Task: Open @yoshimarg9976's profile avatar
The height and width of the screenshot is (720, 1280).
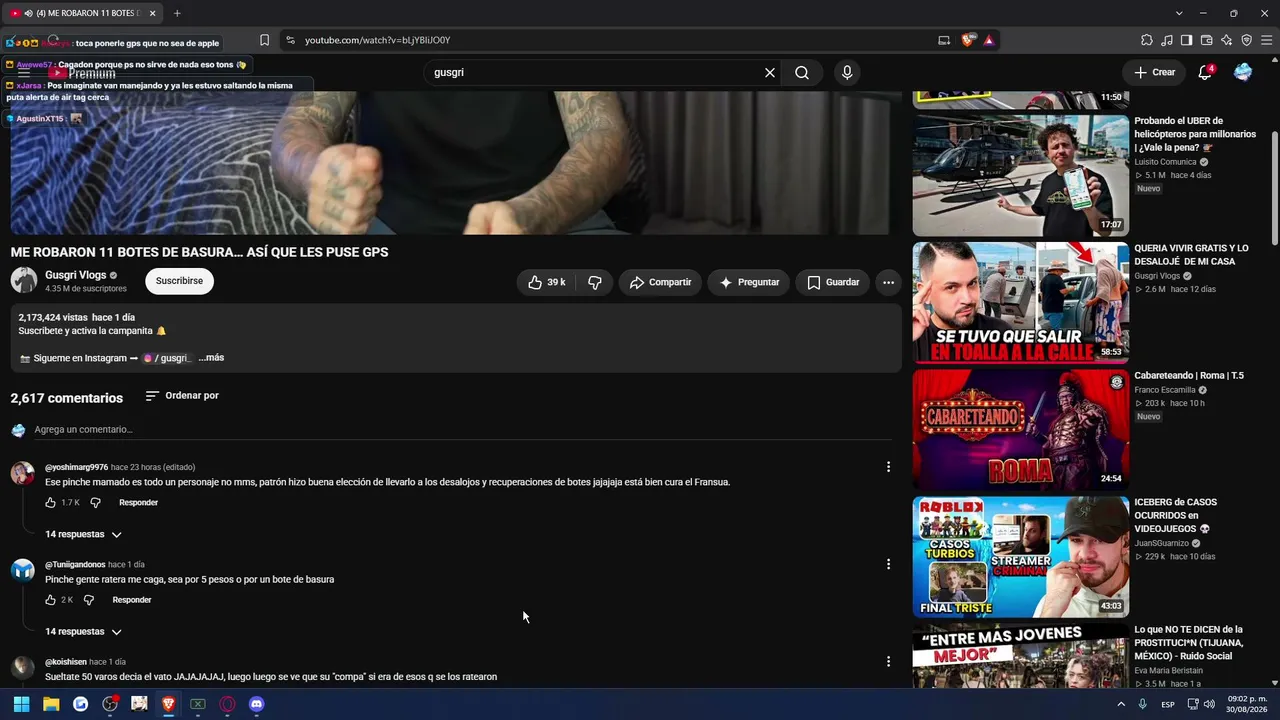Action: tap(23, 473)
